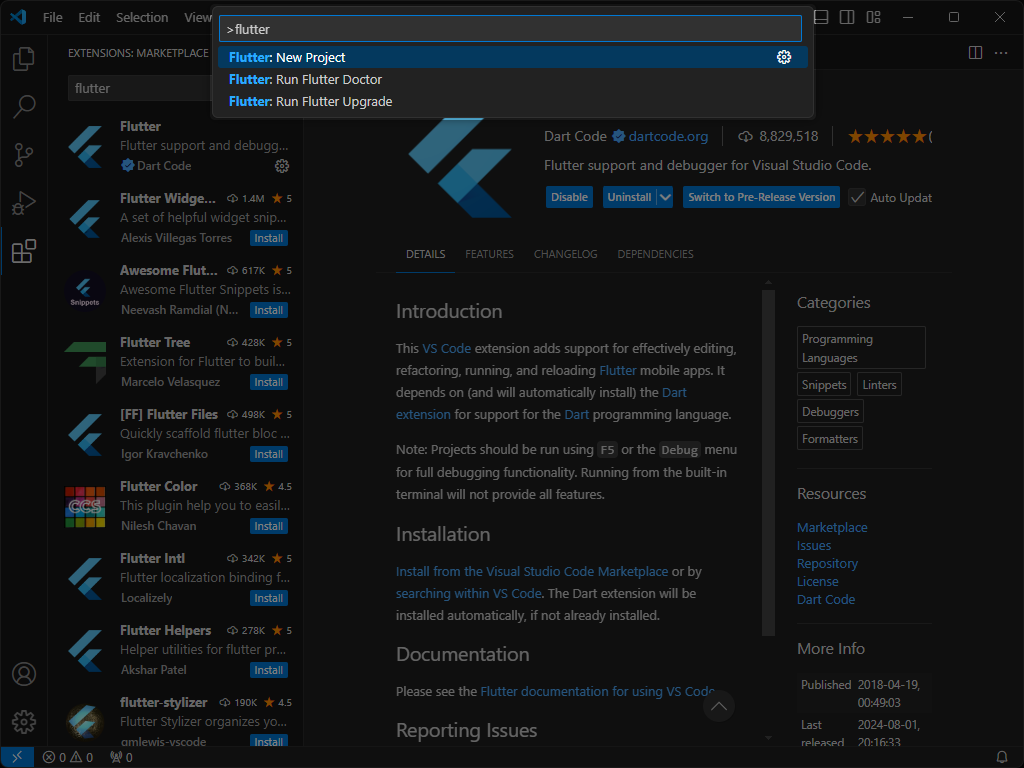Click the Flutter Color extension icon
The height and width of the screenshot is (768, 1024).
point(86,506)
